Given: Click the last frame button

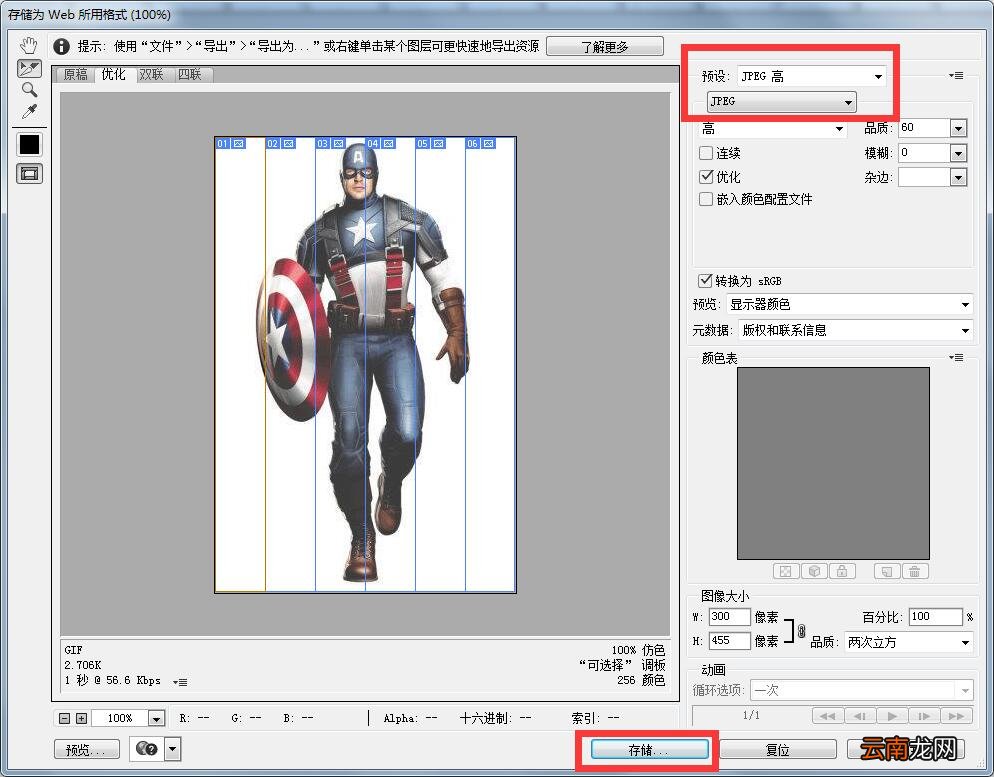Looking at the screenshot, I should point(957,716).
